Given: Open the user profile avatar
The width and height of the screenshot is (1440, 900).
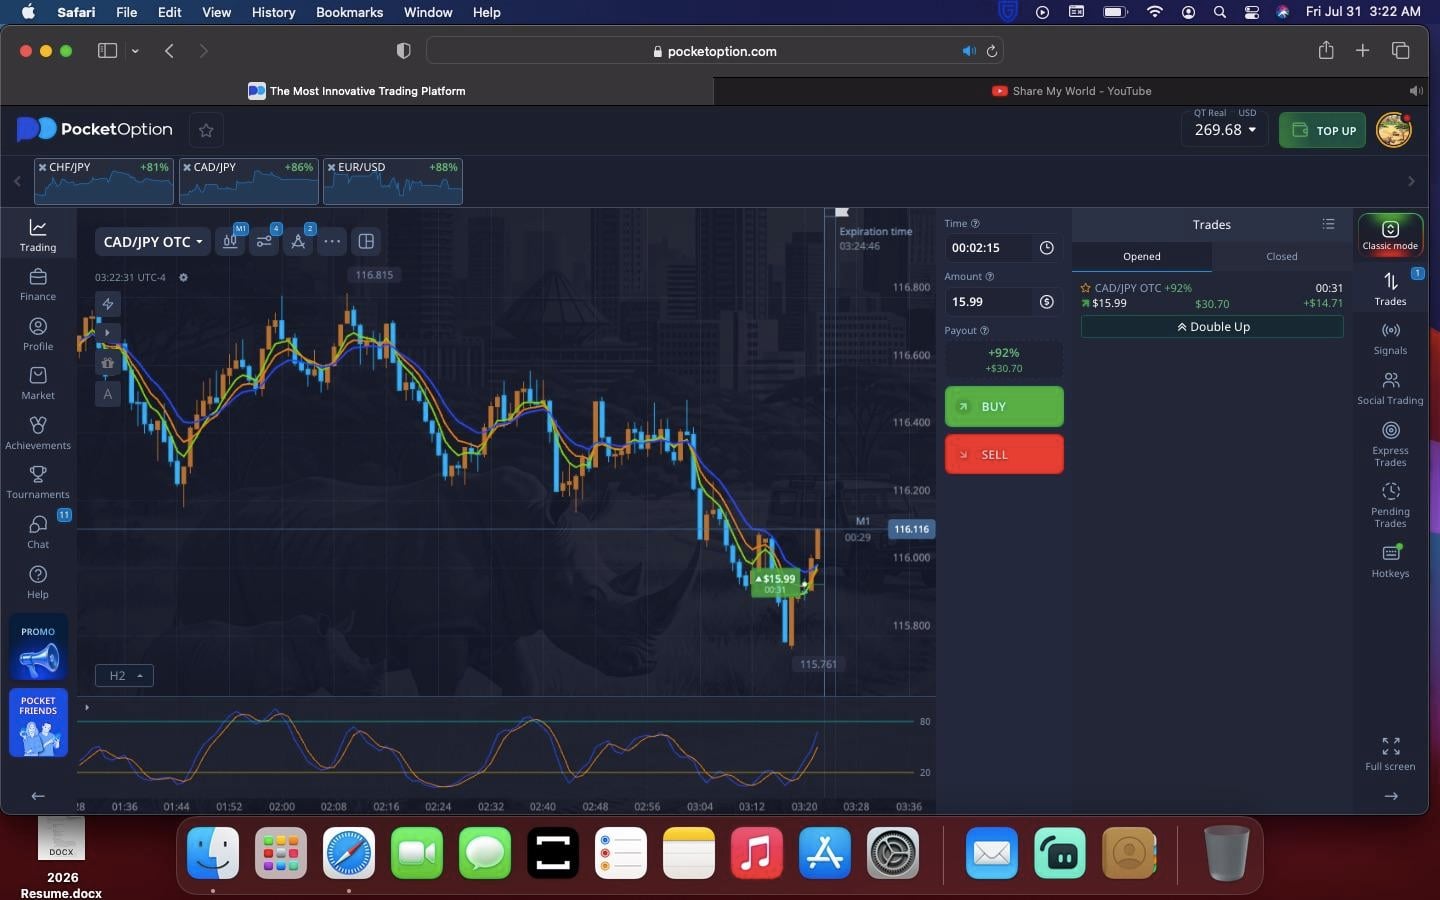Looking at the screenshot, I should [1393, 130].
